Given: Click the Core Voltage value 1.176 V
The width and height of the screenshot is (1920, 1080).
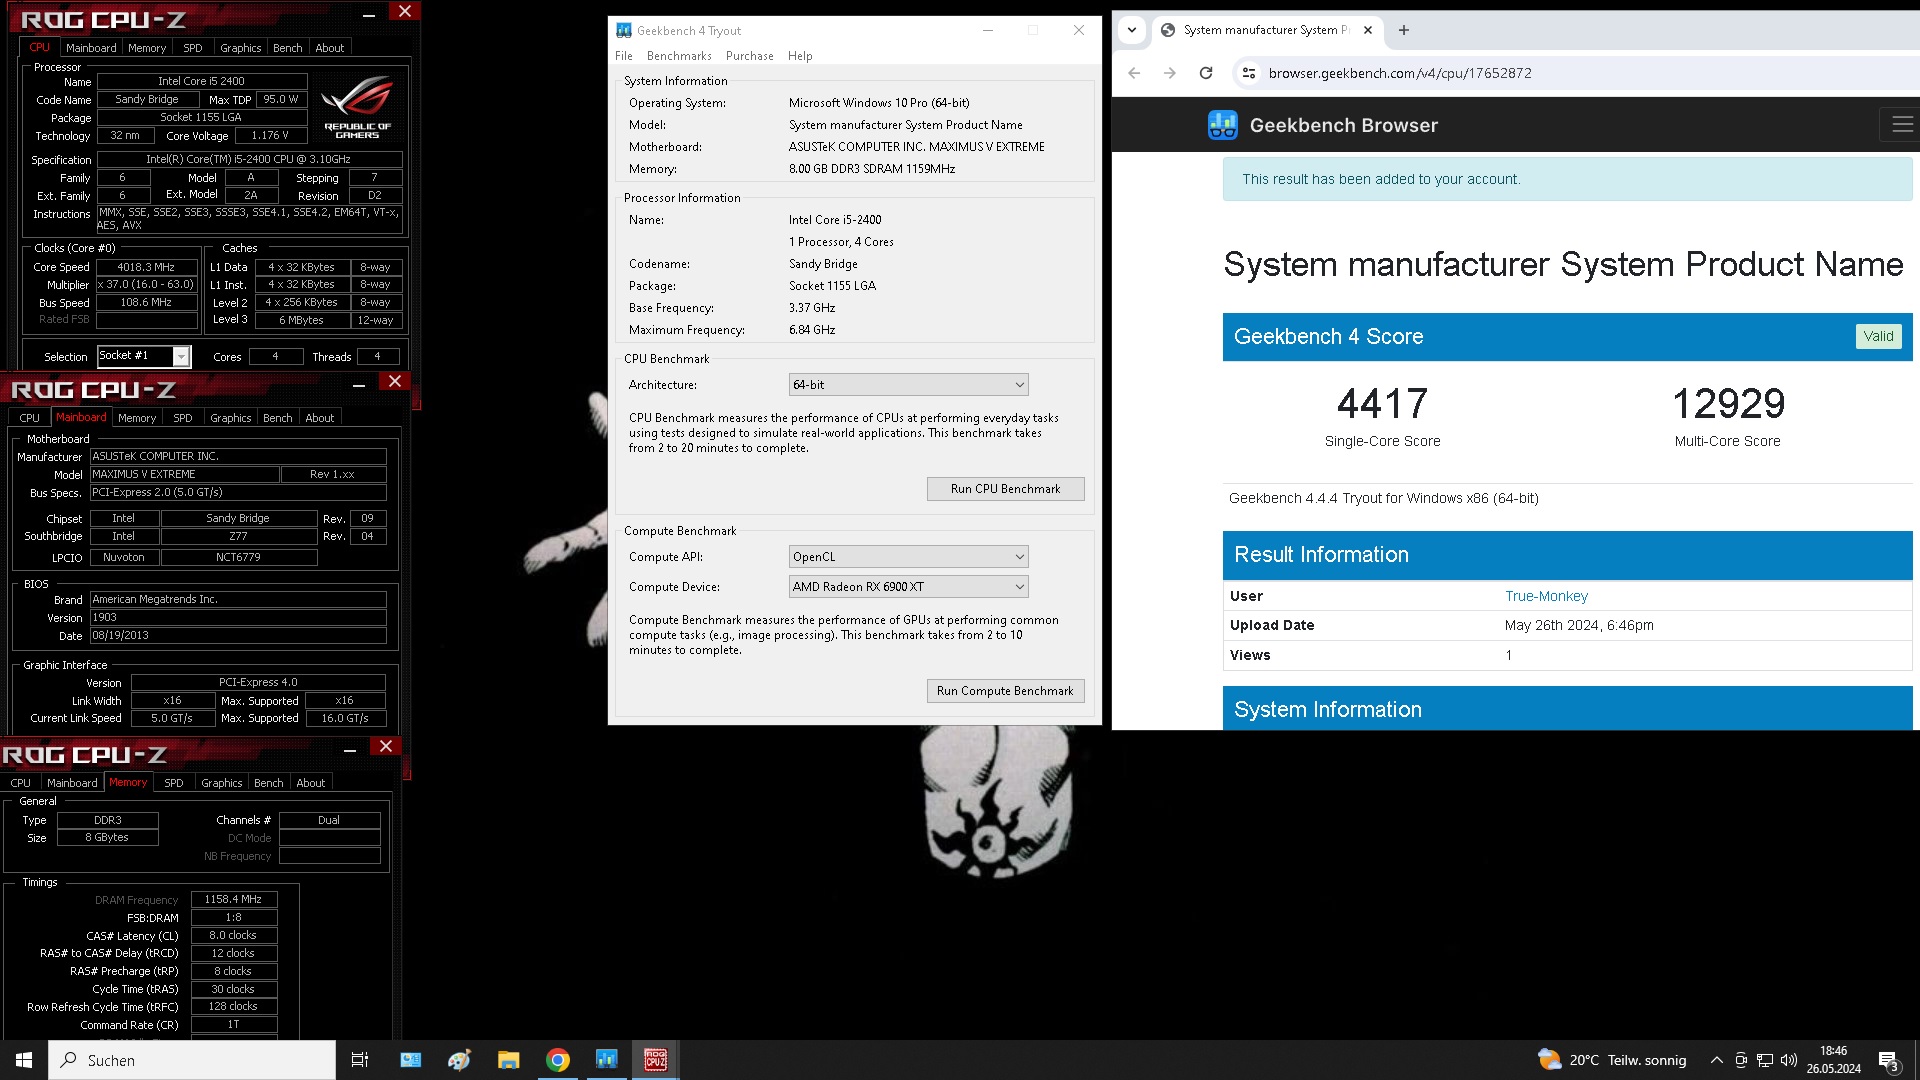Looking at the screenshot, I should [x=270, y=135].
